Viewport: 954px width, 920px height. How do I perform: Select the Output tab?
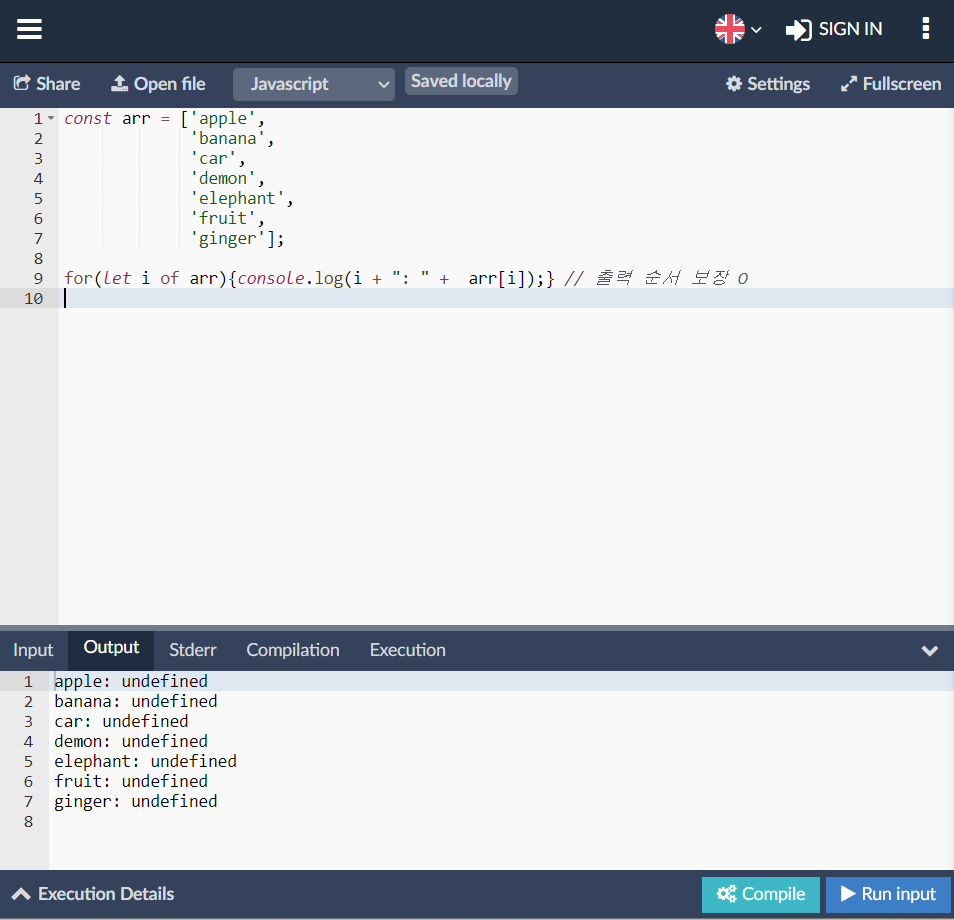pos(111,649)
